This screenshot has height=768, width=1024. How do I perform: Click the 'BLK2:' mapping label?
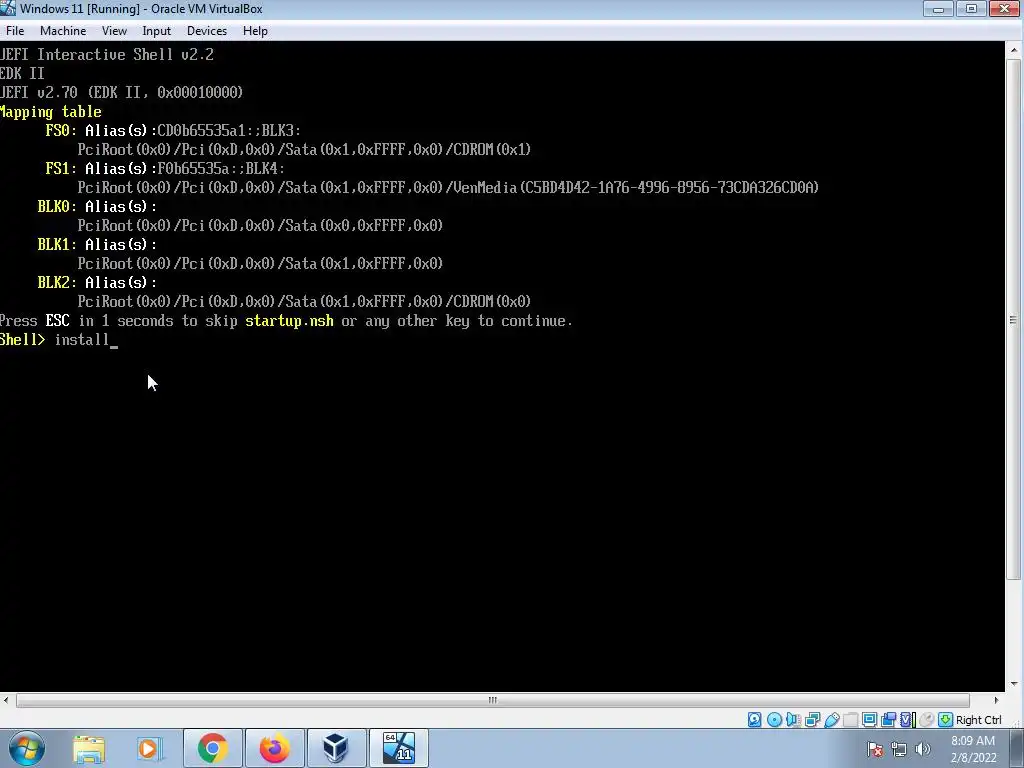[x=57, y=282]
